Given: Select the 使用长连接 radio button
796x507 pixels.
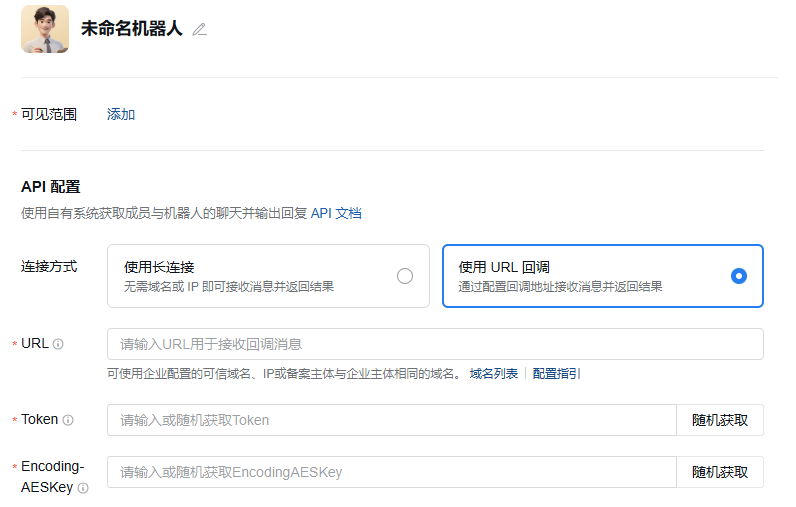Looking at the screenshot, I should [404, 276].
